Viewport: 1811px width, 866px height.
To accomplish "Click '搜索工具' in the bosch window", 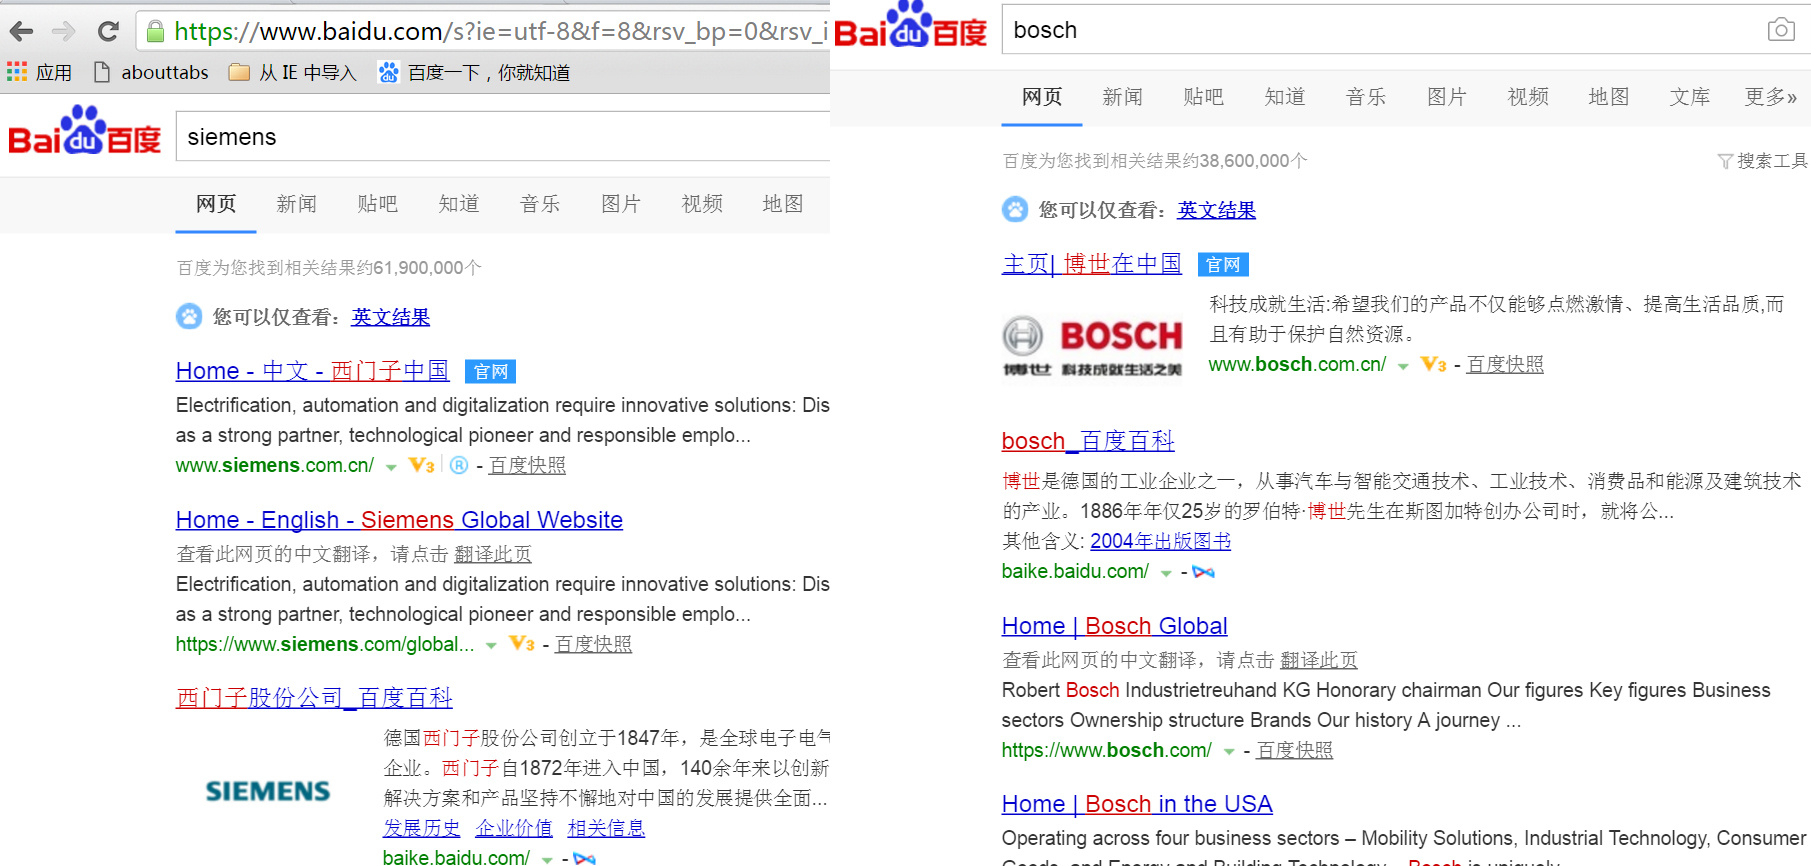I will [x=1772, y=161].
